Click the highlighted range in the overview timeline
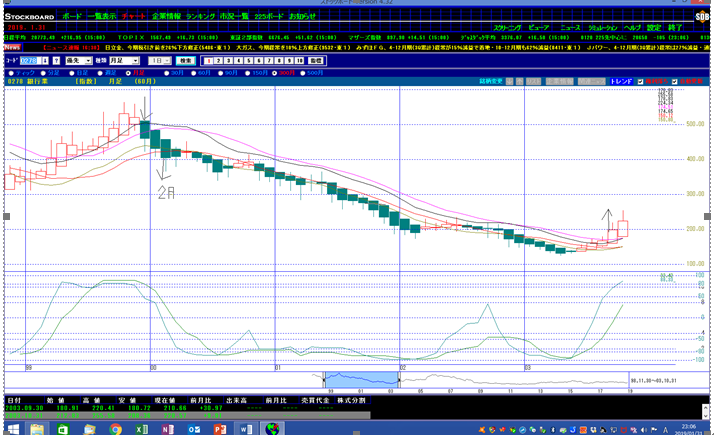714x435 pixels. [x=362, y=380]
